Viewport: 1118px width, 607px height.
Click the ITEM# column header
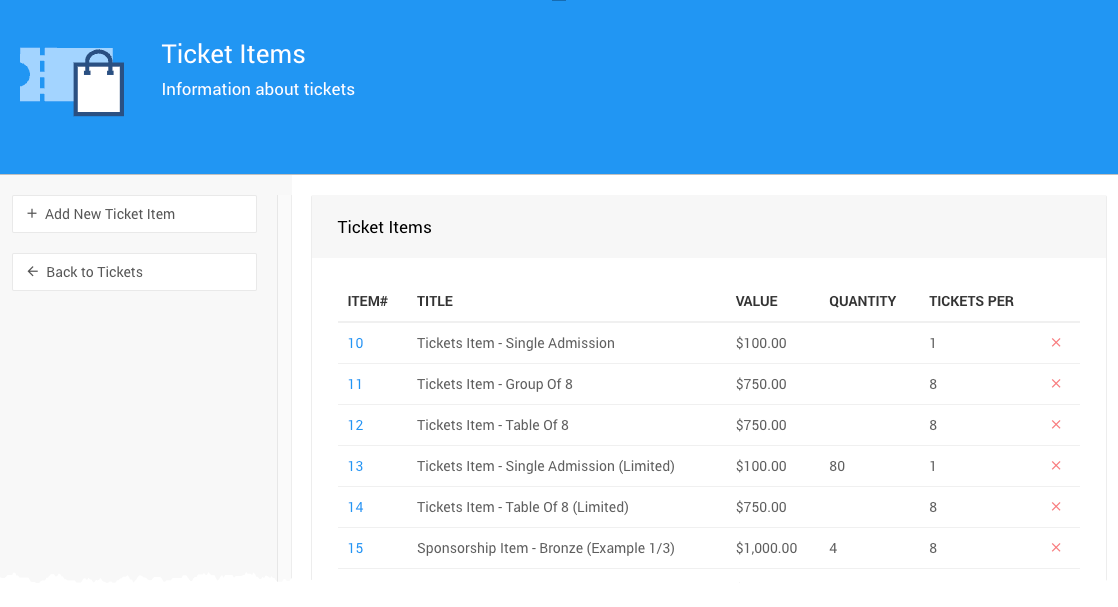pyautogui.click(x=367, y=301)
